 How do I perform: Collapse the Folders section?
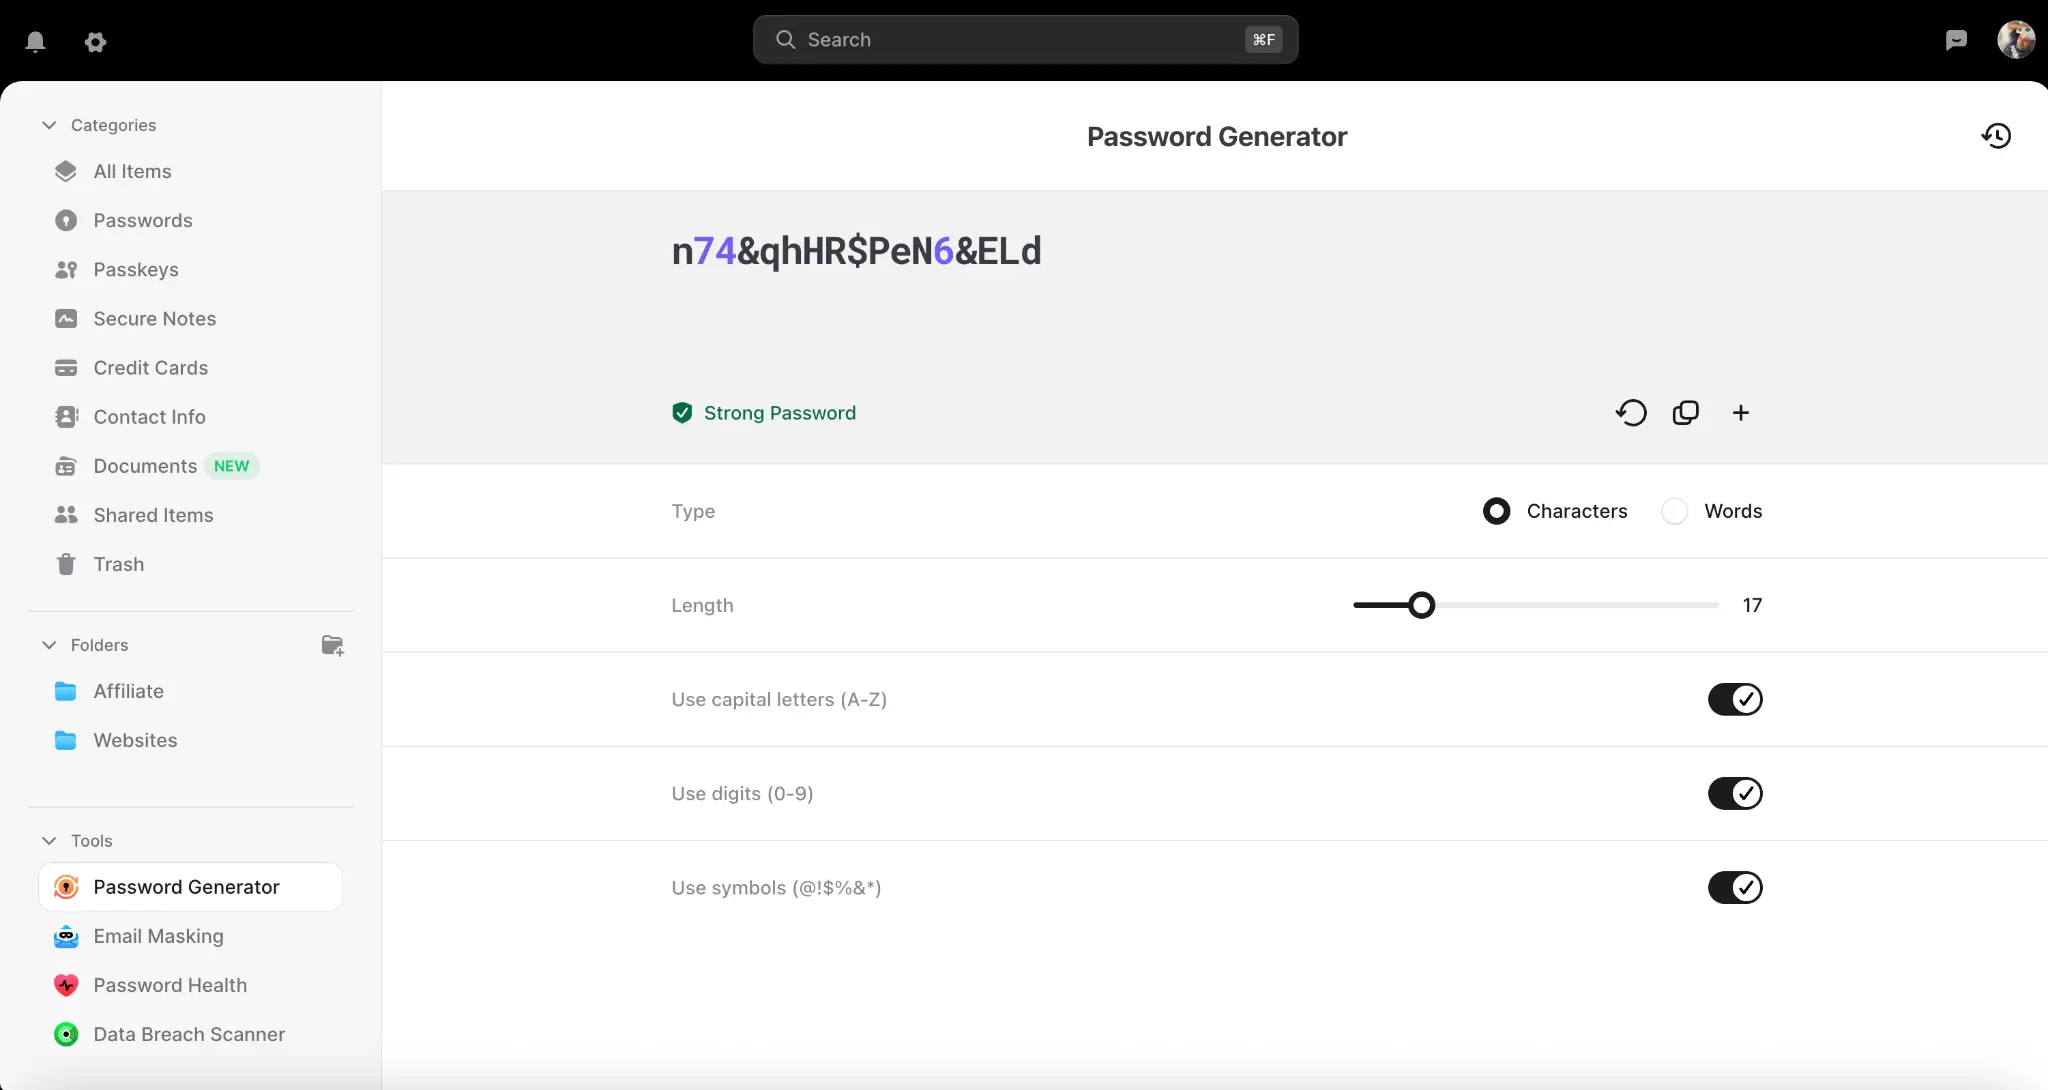(49, 645)
